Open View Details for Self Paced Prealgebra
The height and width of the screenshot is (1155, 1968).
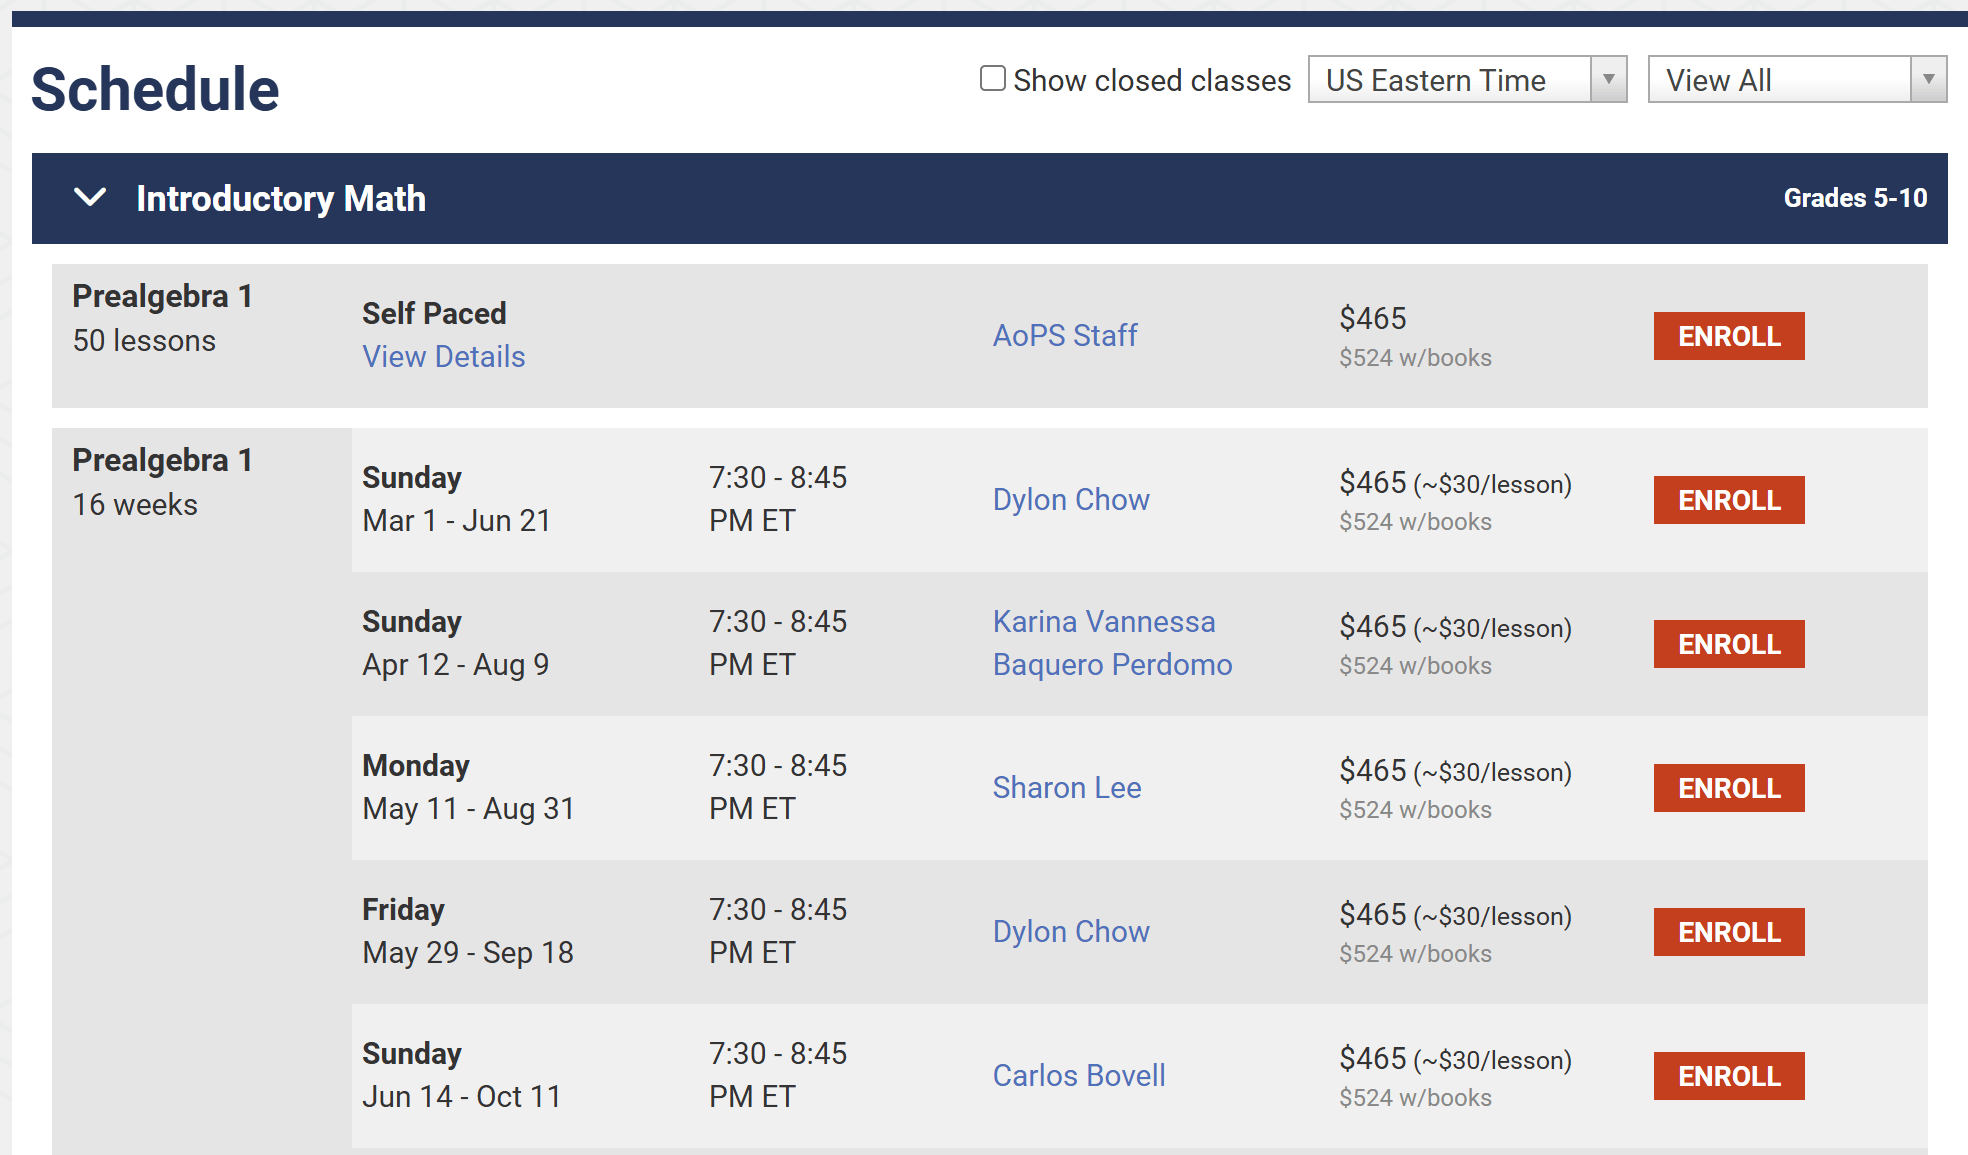coord(443,357)
